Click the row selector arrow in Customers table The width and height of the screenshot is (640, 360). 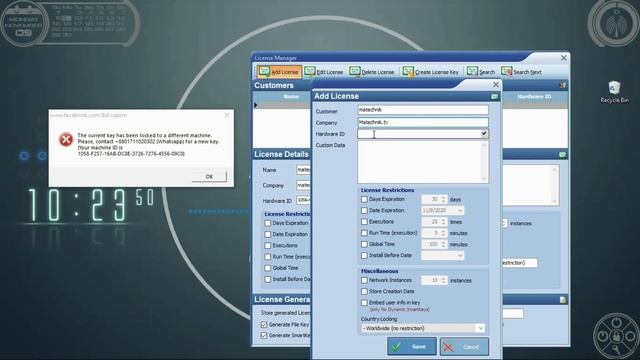click(256, 105)
